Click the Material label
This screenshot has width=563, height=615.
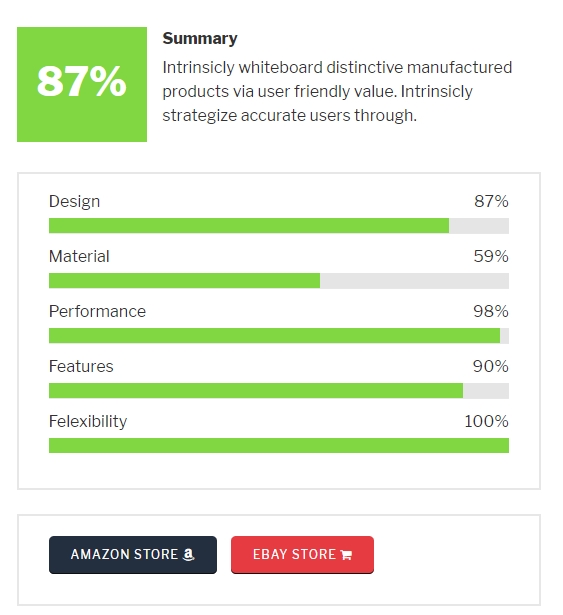click(79, 257)
